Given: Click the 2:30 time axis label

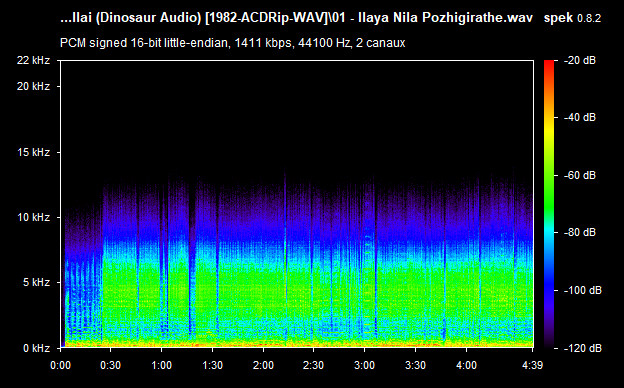Looking at the screenshot, I should click(x=314, y=365).
